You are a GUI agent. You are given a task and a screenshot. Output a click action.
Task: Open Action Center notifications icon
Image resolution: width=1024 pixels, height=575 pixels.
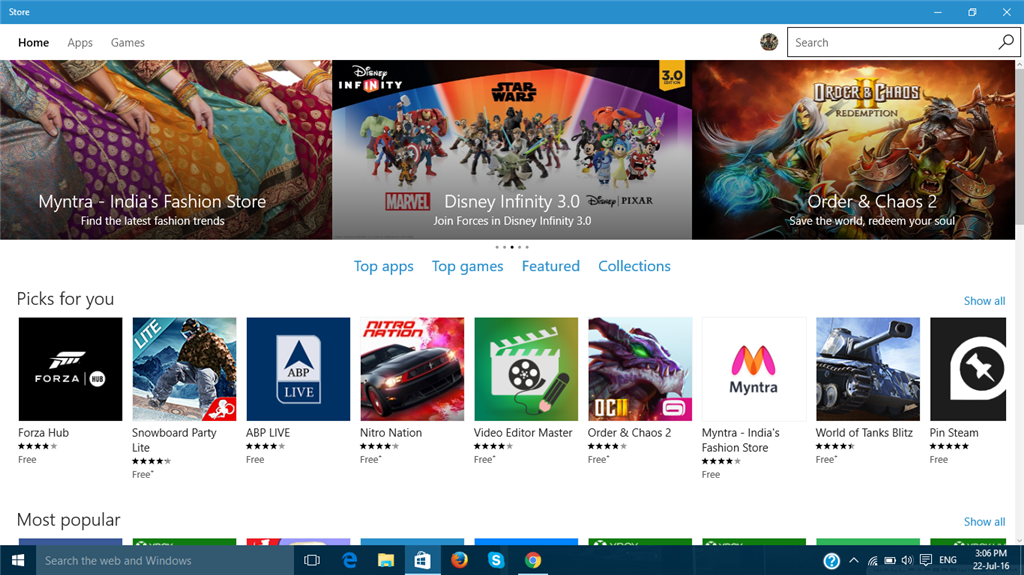[925, 561]
